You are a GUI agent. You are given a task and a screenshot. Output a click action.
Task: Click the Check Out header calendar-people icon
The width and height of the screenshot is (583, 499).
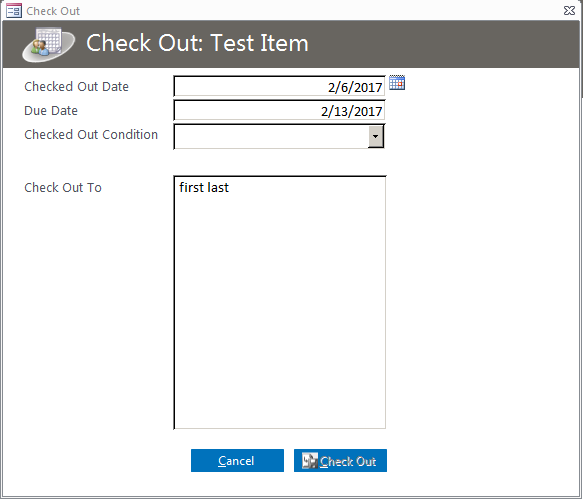point(48,44)
